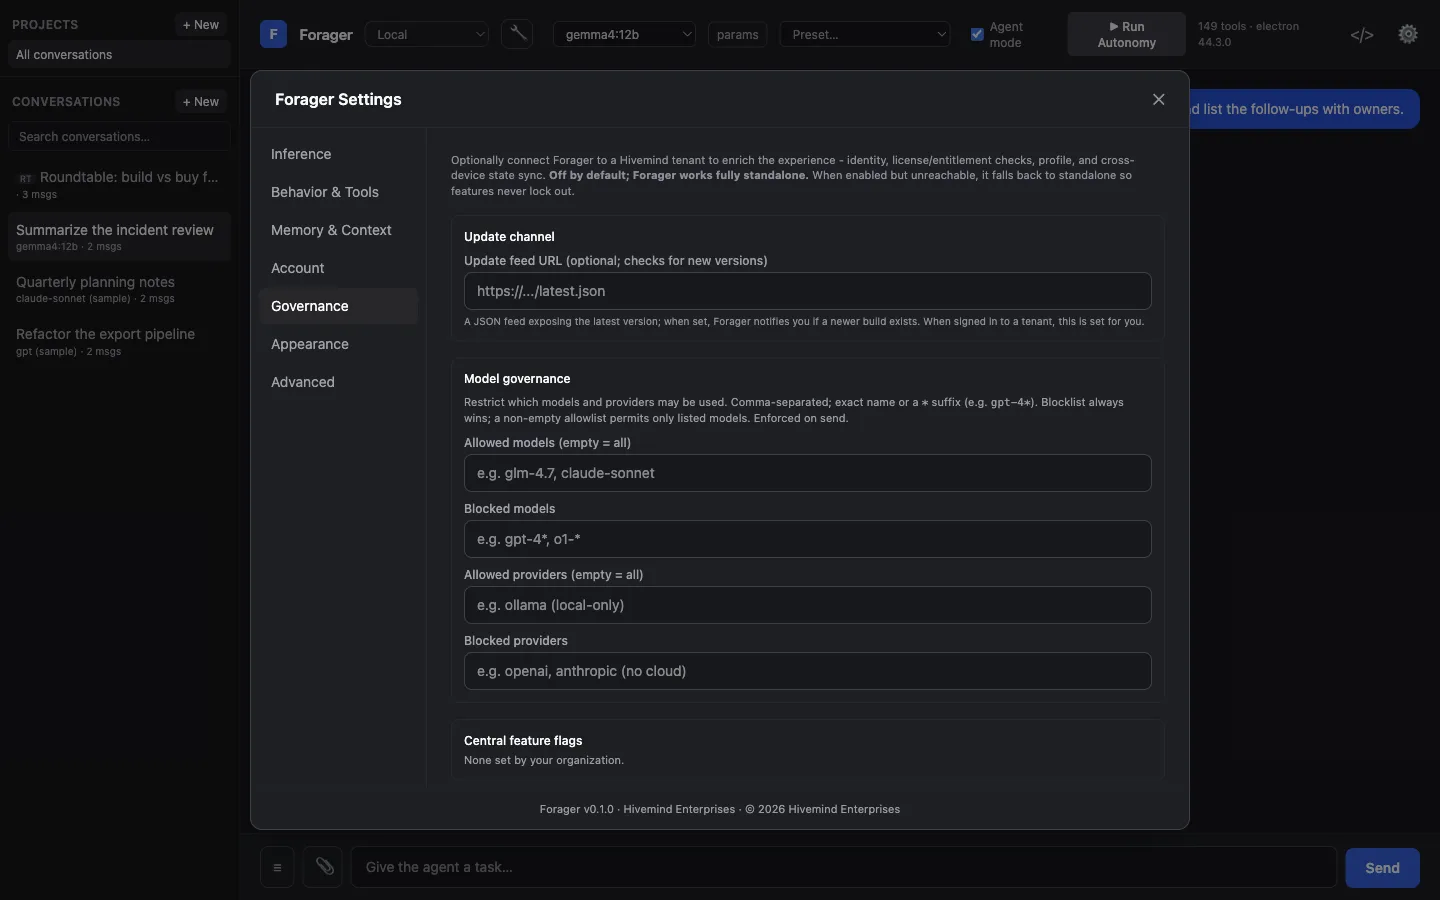Click the Run Autonomy button
This screenshot has height=900, width=1440.
1126,34
